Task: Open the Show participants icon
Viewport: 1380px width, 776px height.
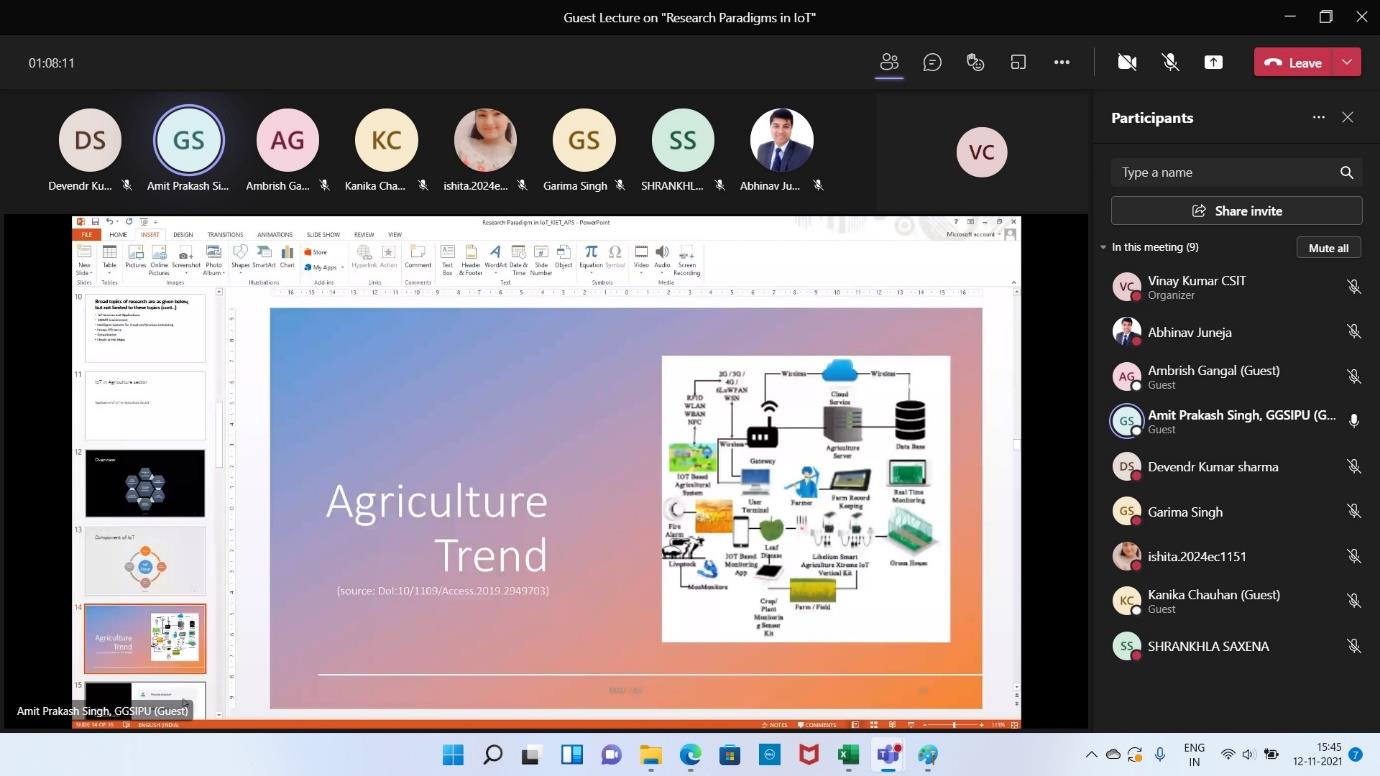Action: 889,62
